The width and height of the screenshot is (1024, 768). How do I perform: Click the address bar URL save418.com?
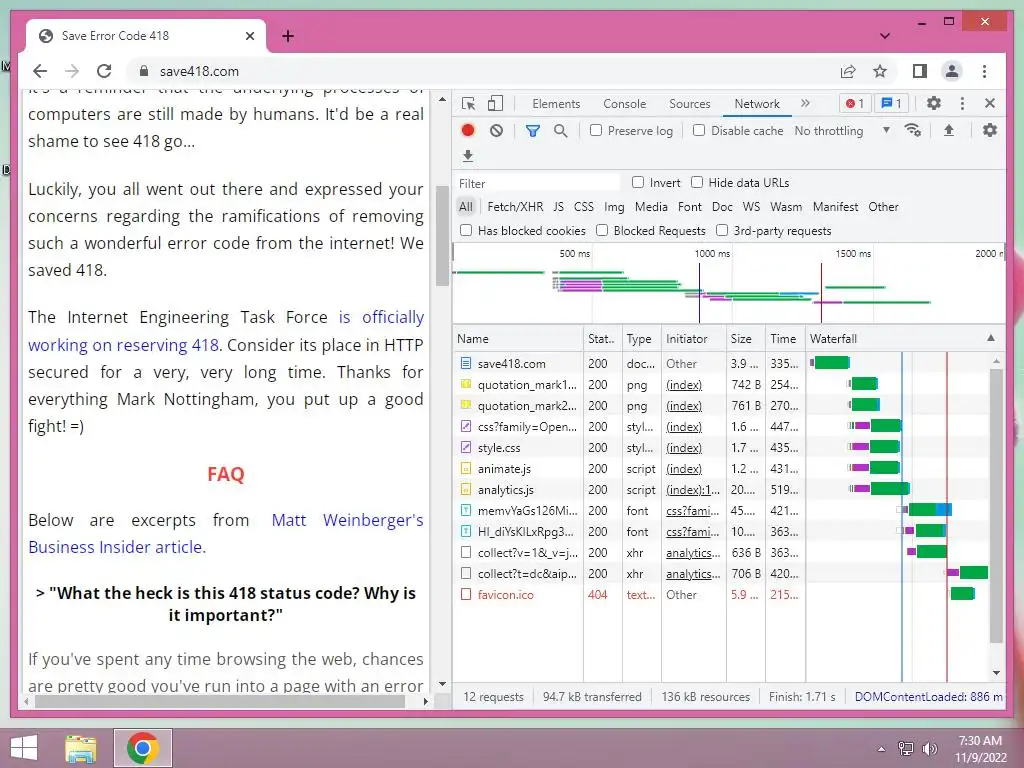pos(199,71)
